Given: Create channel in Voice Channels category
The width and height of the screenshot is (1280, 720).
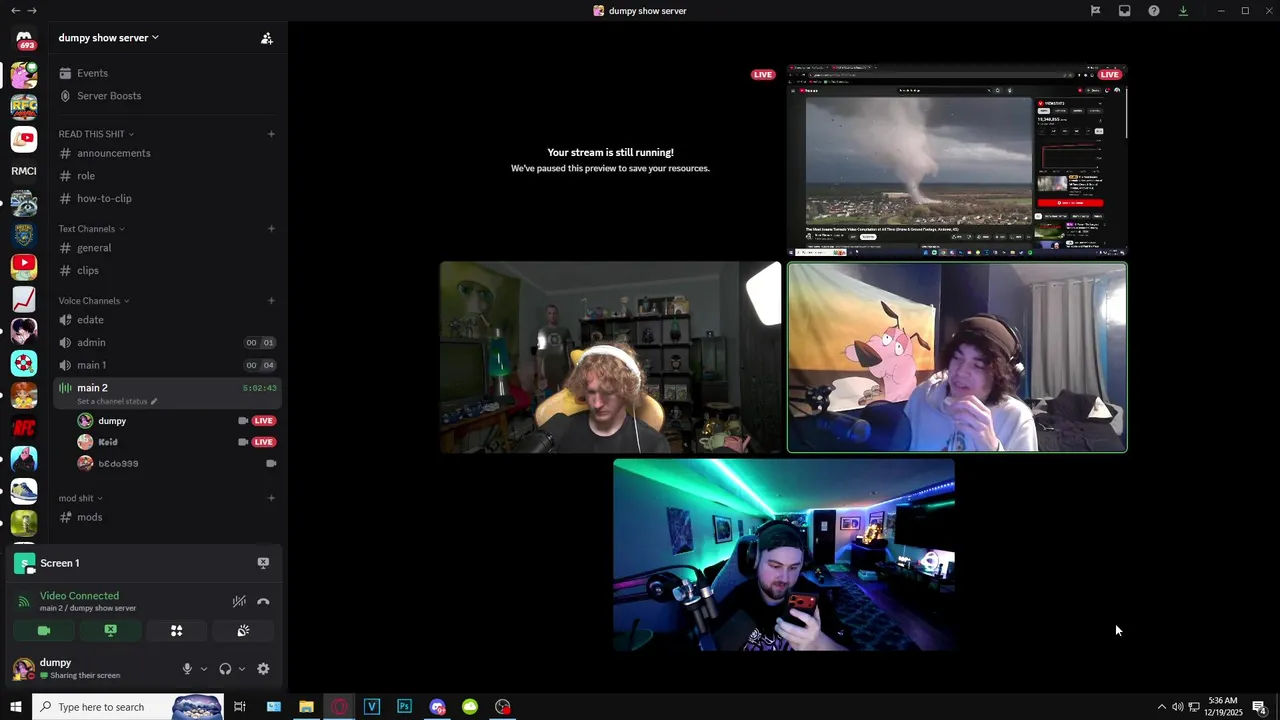Looking at the screenshot, I should (x=271, y=301).
